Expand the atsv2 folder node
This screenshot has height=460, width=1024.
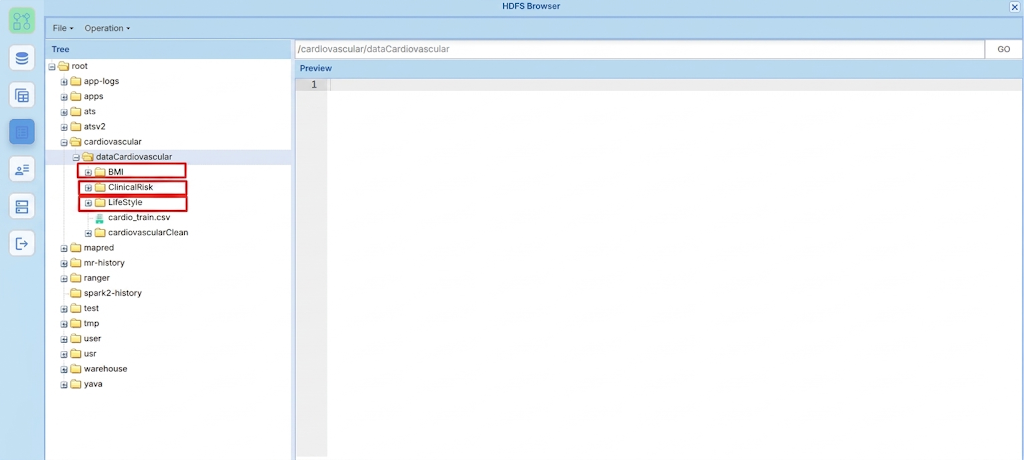(x=64, y=127)
